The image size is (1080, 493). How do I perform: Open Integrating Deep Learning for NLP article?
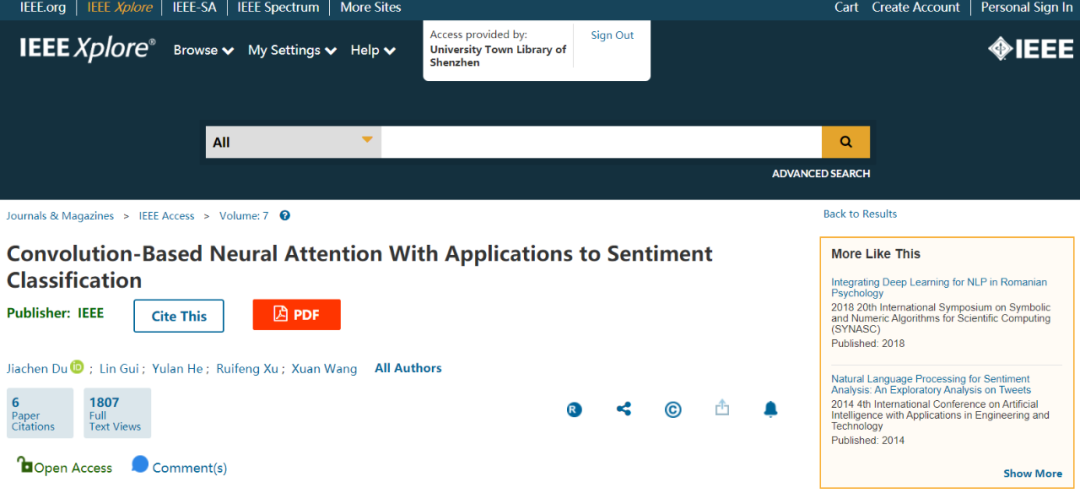939,288
